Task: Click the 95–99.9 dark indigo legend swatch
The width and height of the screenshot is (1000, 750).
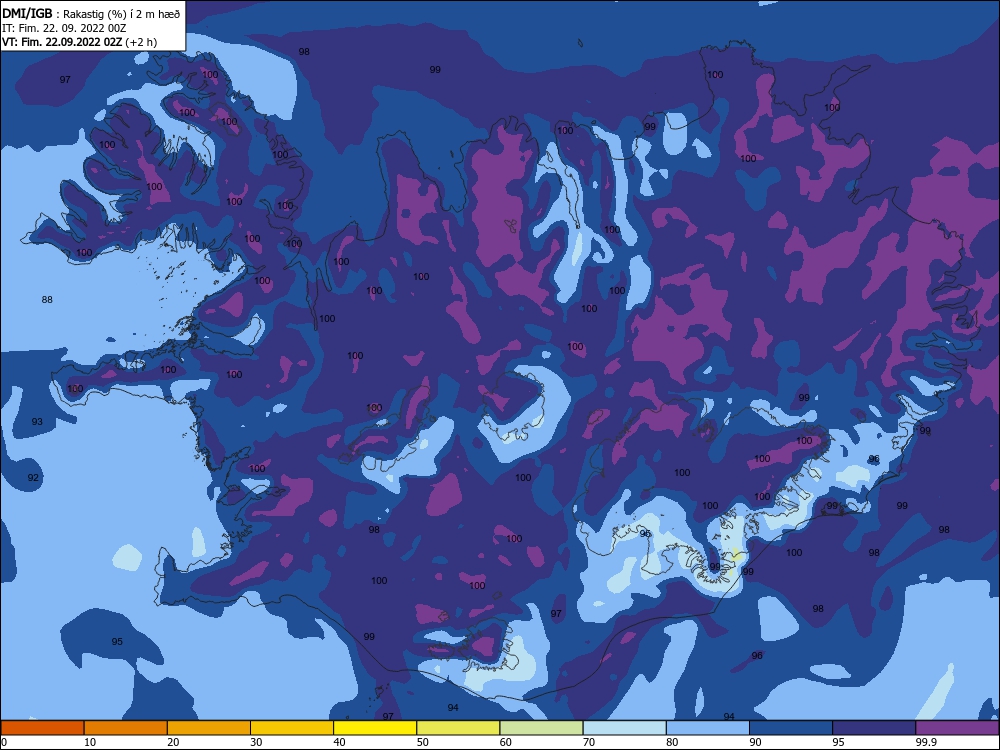Action: coord(874,728)
